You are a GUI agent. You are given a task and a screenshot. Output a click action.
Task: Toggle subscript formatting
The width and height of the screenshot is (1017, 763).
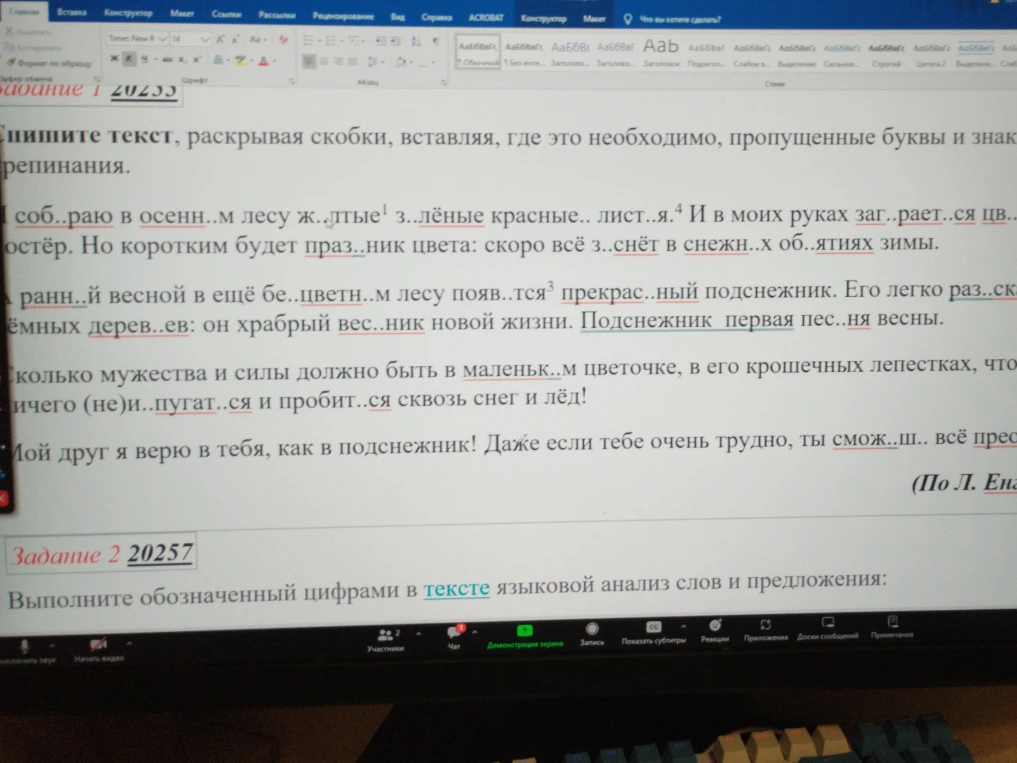coord(182,60)
